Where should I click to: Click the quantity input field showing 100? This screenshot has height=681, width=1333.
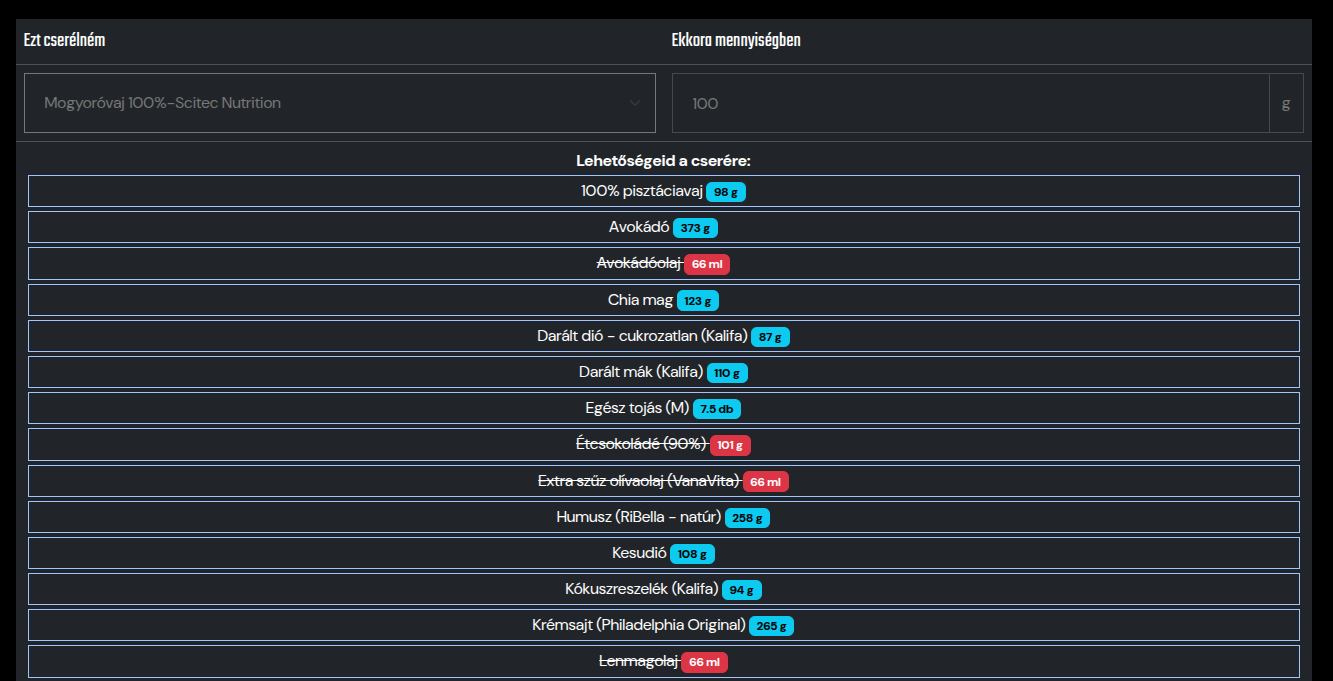click(x=970, y=103)
